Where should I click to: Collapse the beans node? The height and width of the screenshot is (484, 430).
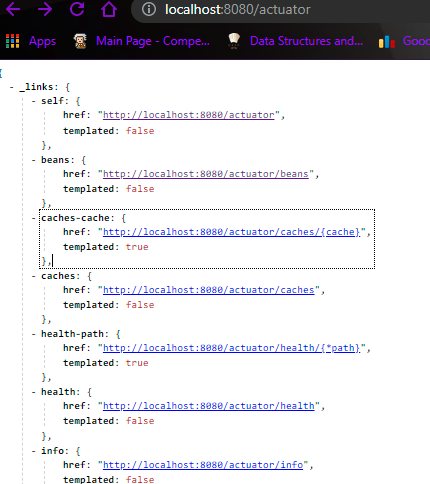click(34, 160)
